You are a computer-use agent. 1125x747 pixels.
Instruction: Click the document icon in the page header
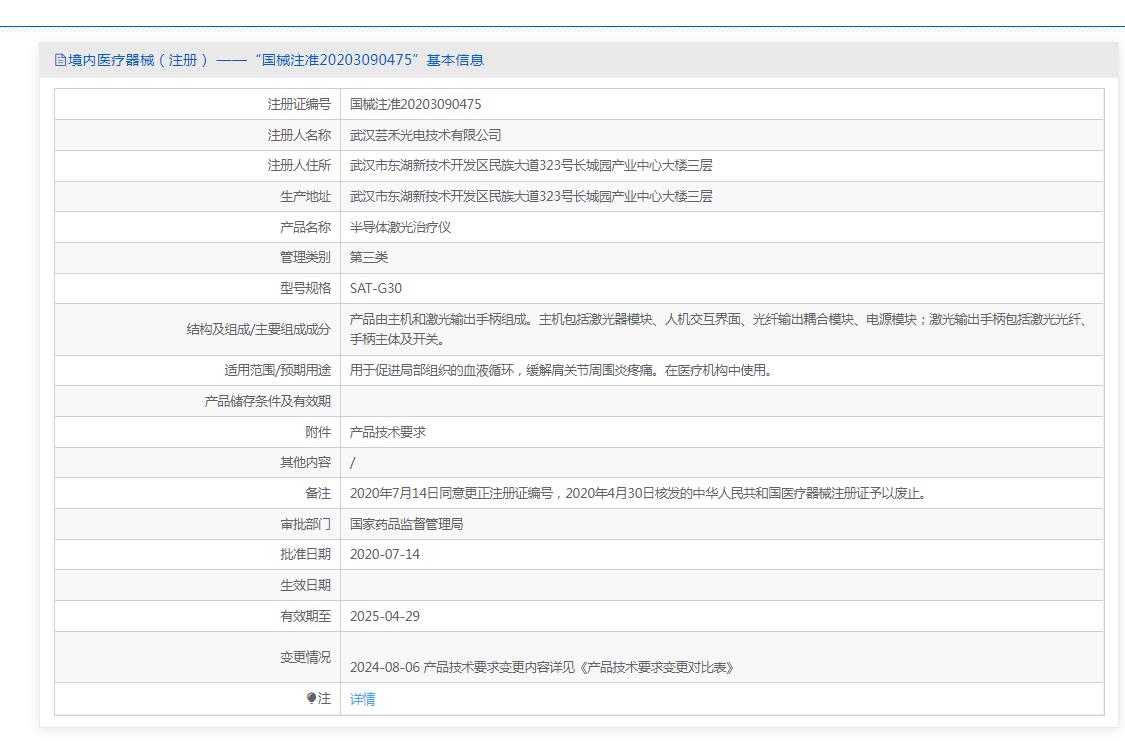(x=60, y=60)
